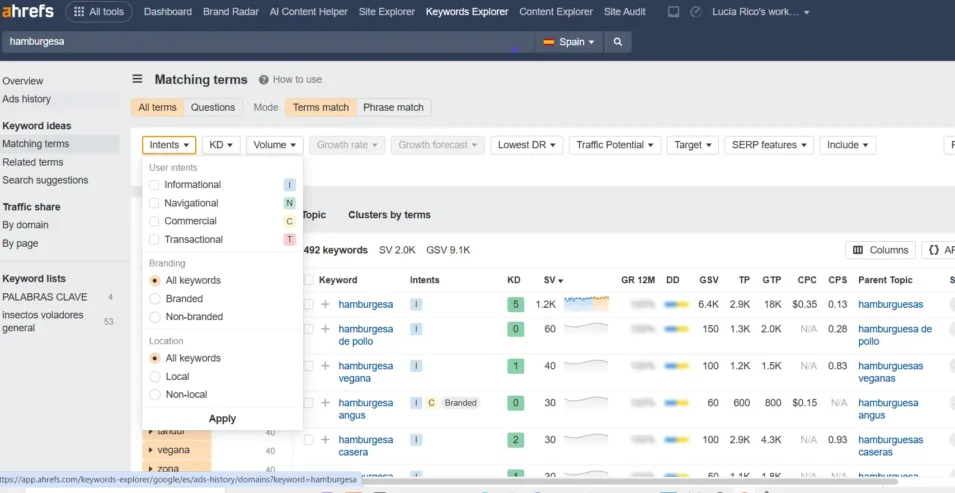This screenshot has height=493, width=955.
Task: Open the All tools grid menu
Action: [x=99, y=12]
